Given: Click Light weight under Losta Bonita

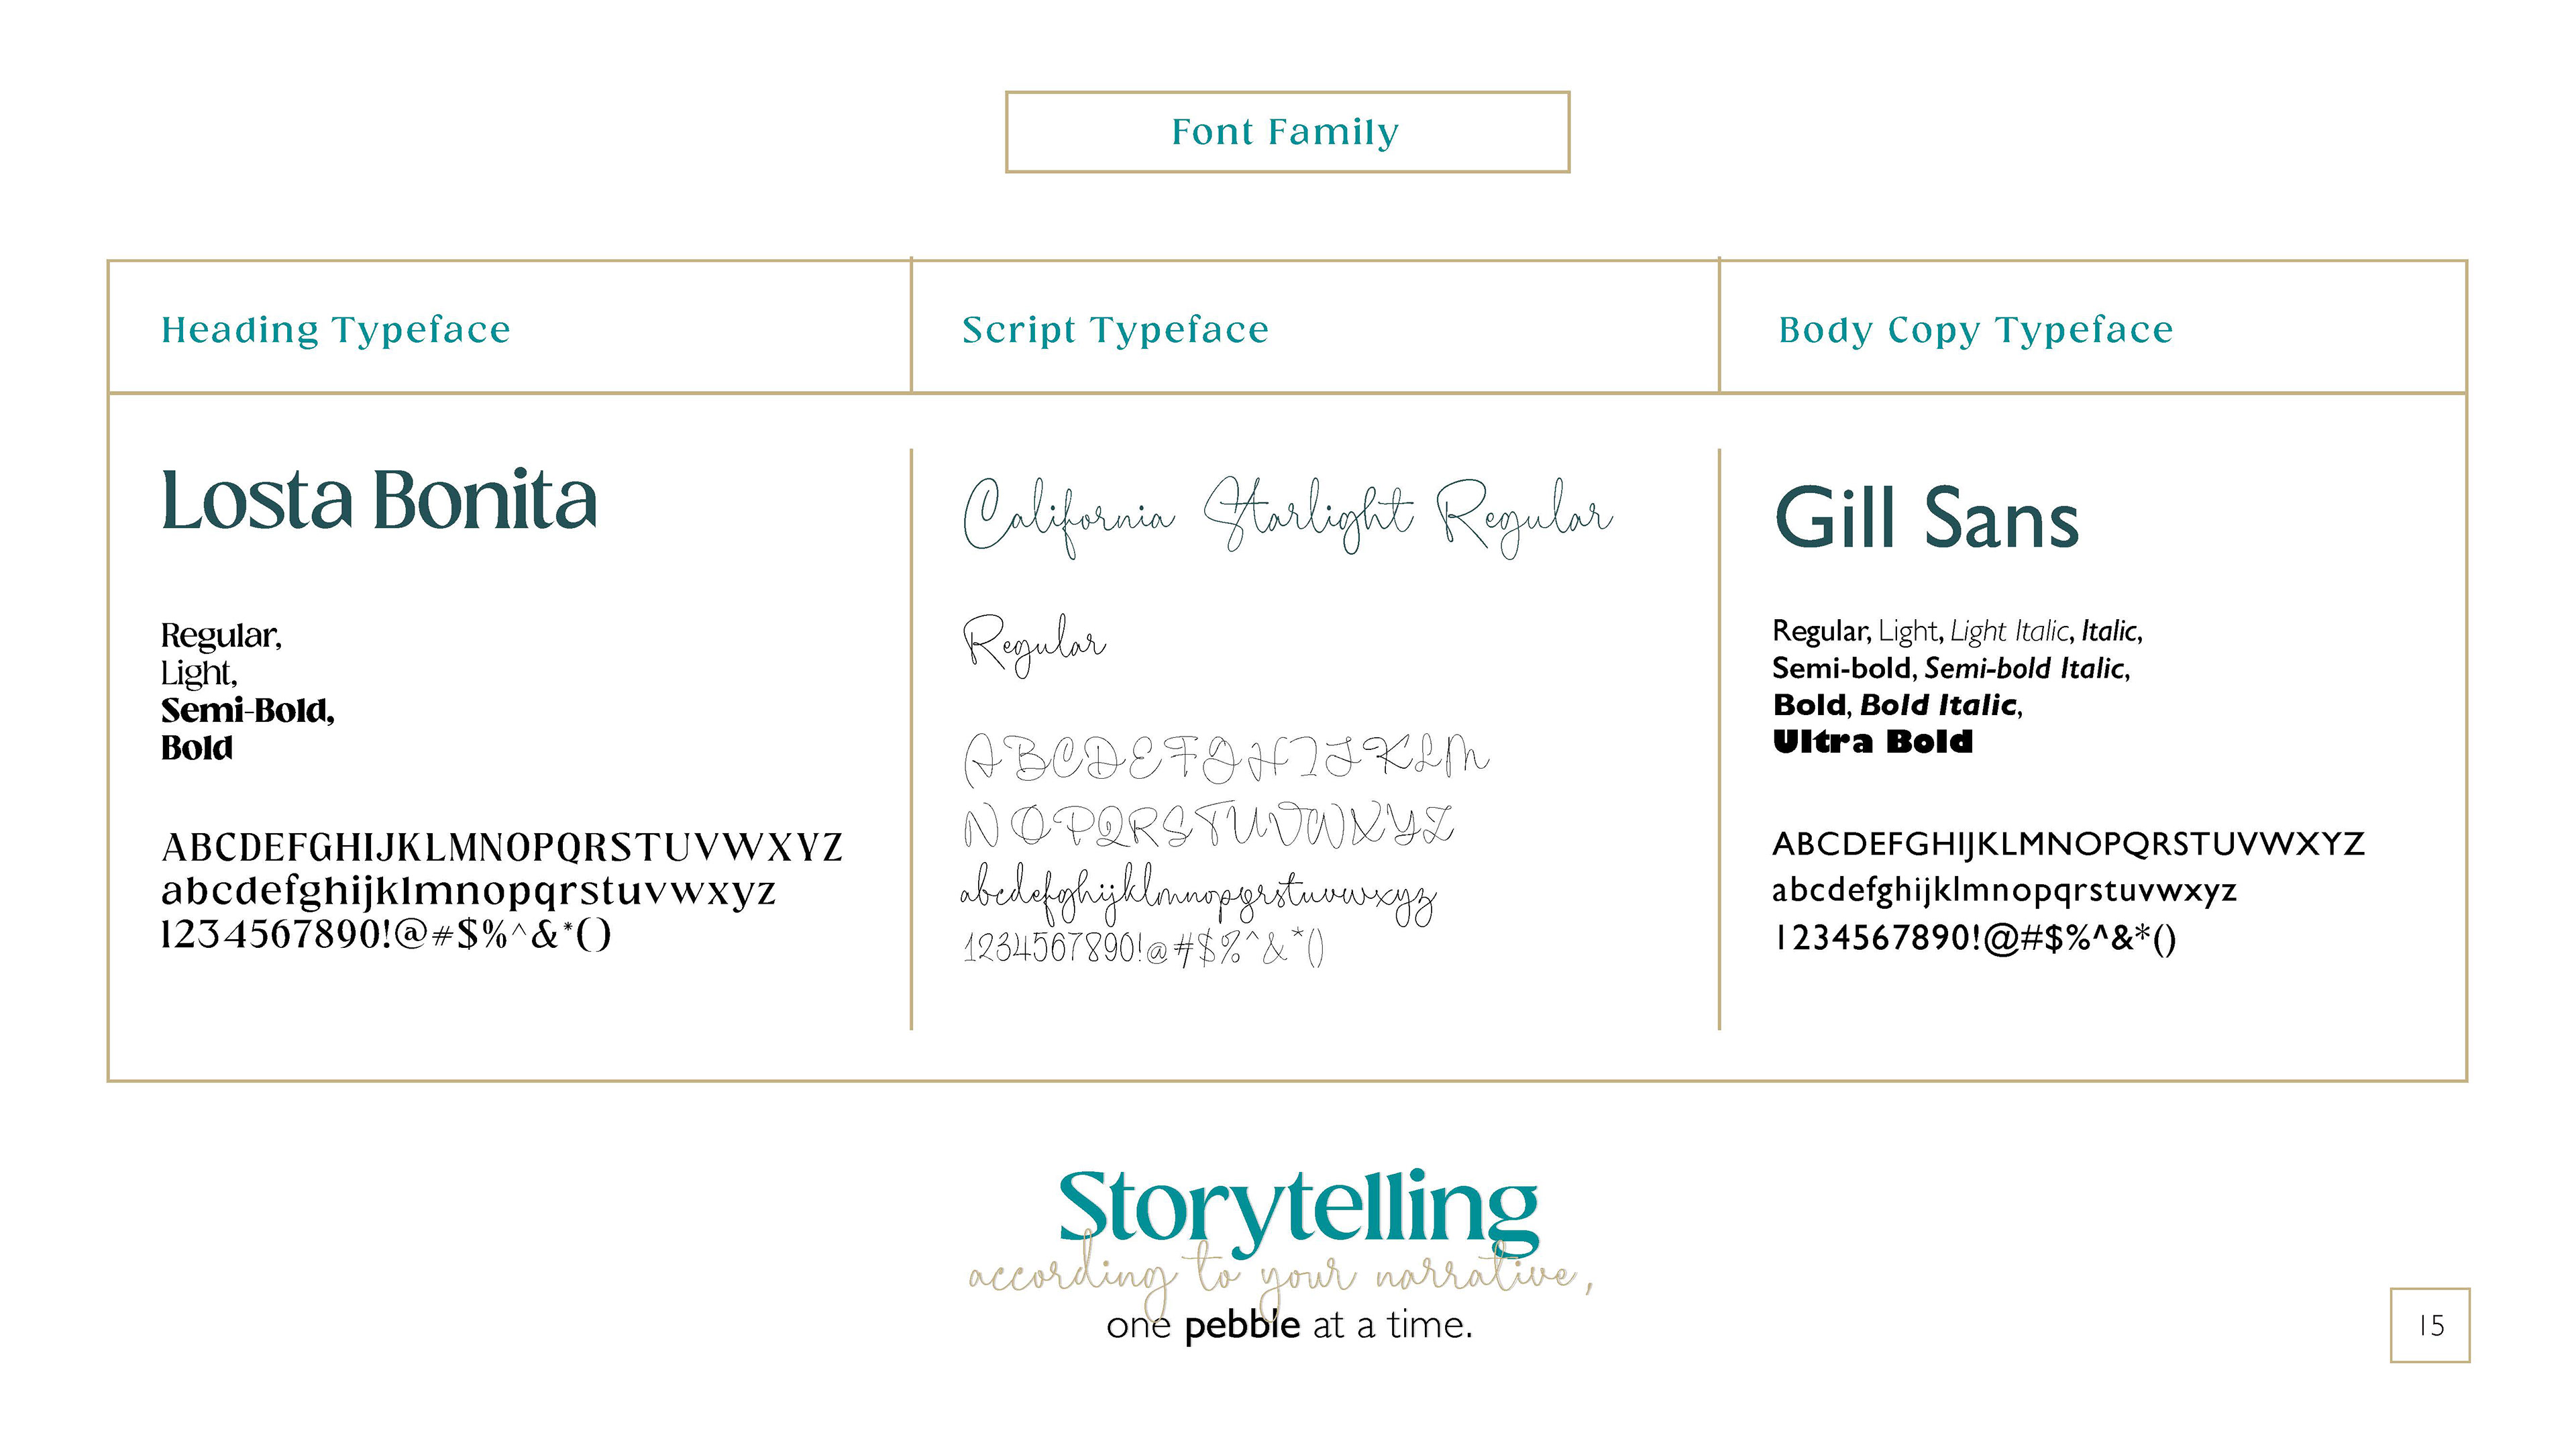Looking at the screenshot, I should [x=199, y=673].
